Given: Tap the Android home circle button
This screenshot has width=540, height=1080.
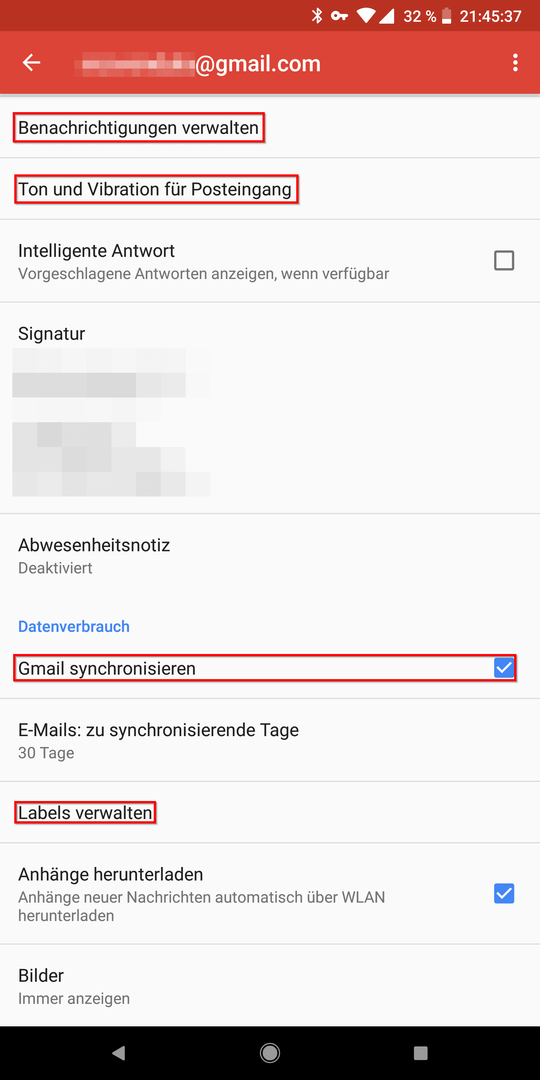Looking at the screenshot, I should (270, 1052).
